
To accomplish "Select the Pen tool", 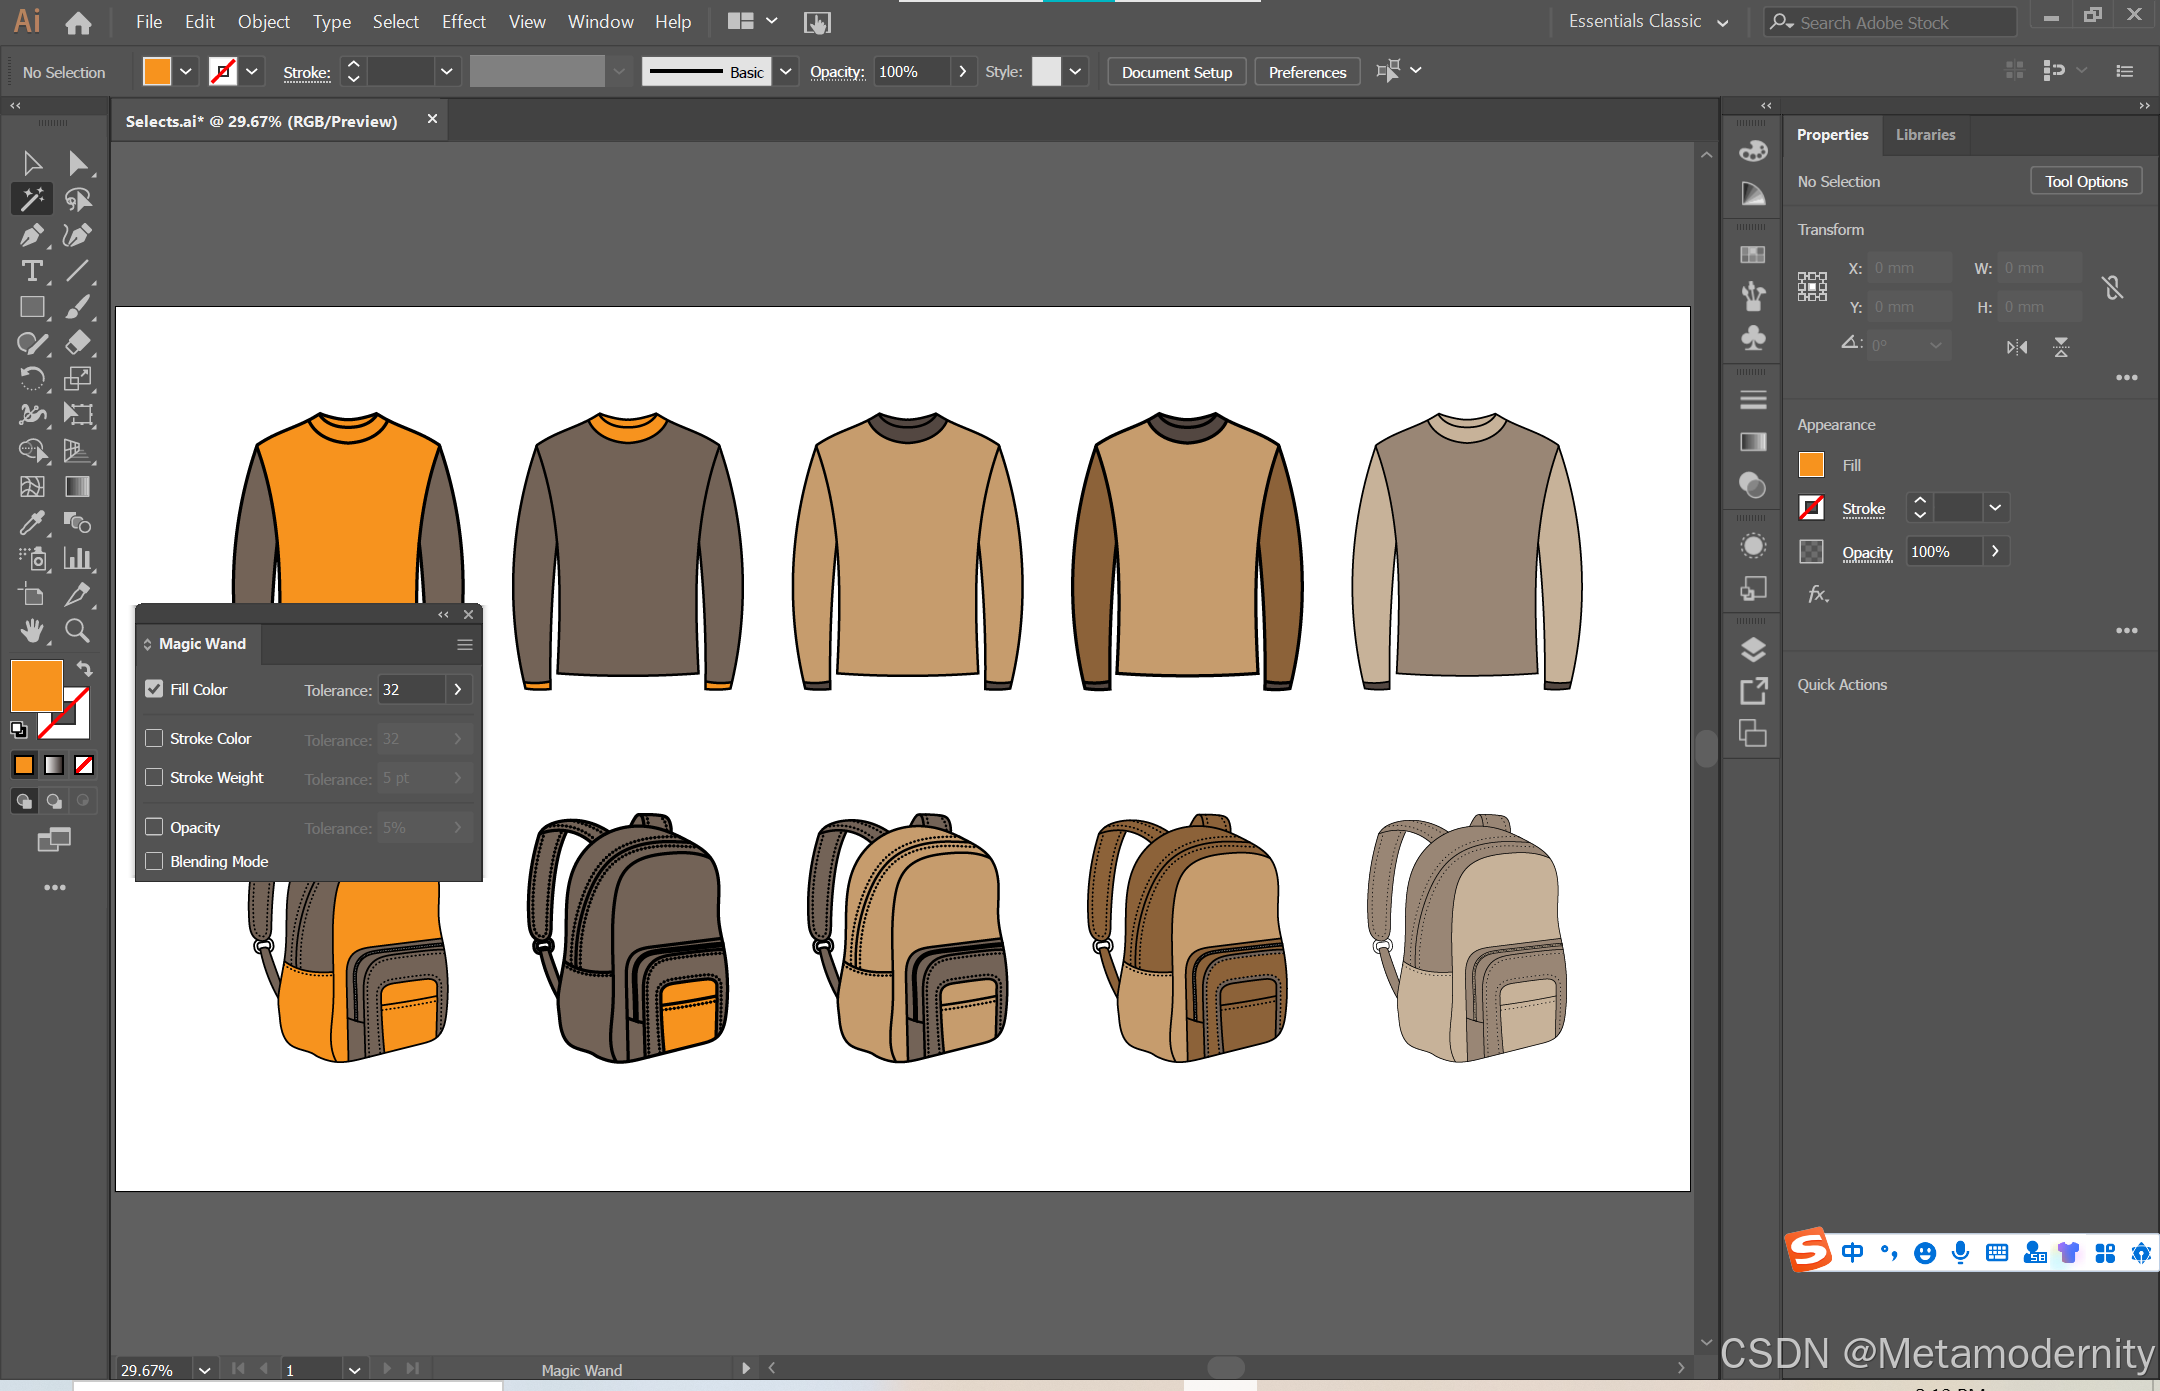I will click(x=32, y=235).
